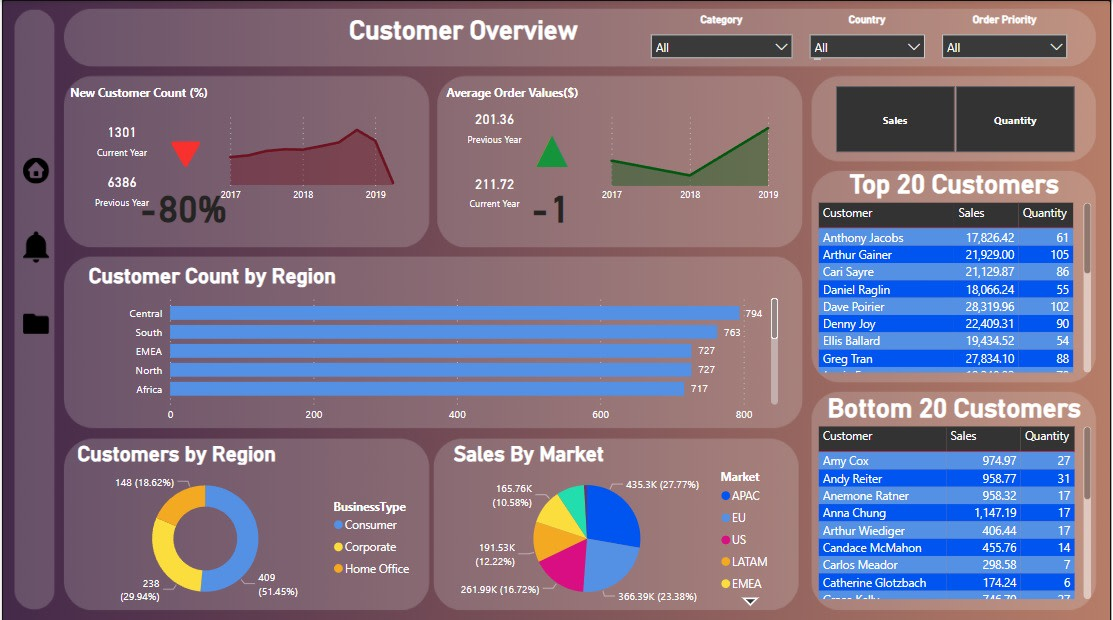
Task: Select Anthony Jacobs row
Action: 945,238
